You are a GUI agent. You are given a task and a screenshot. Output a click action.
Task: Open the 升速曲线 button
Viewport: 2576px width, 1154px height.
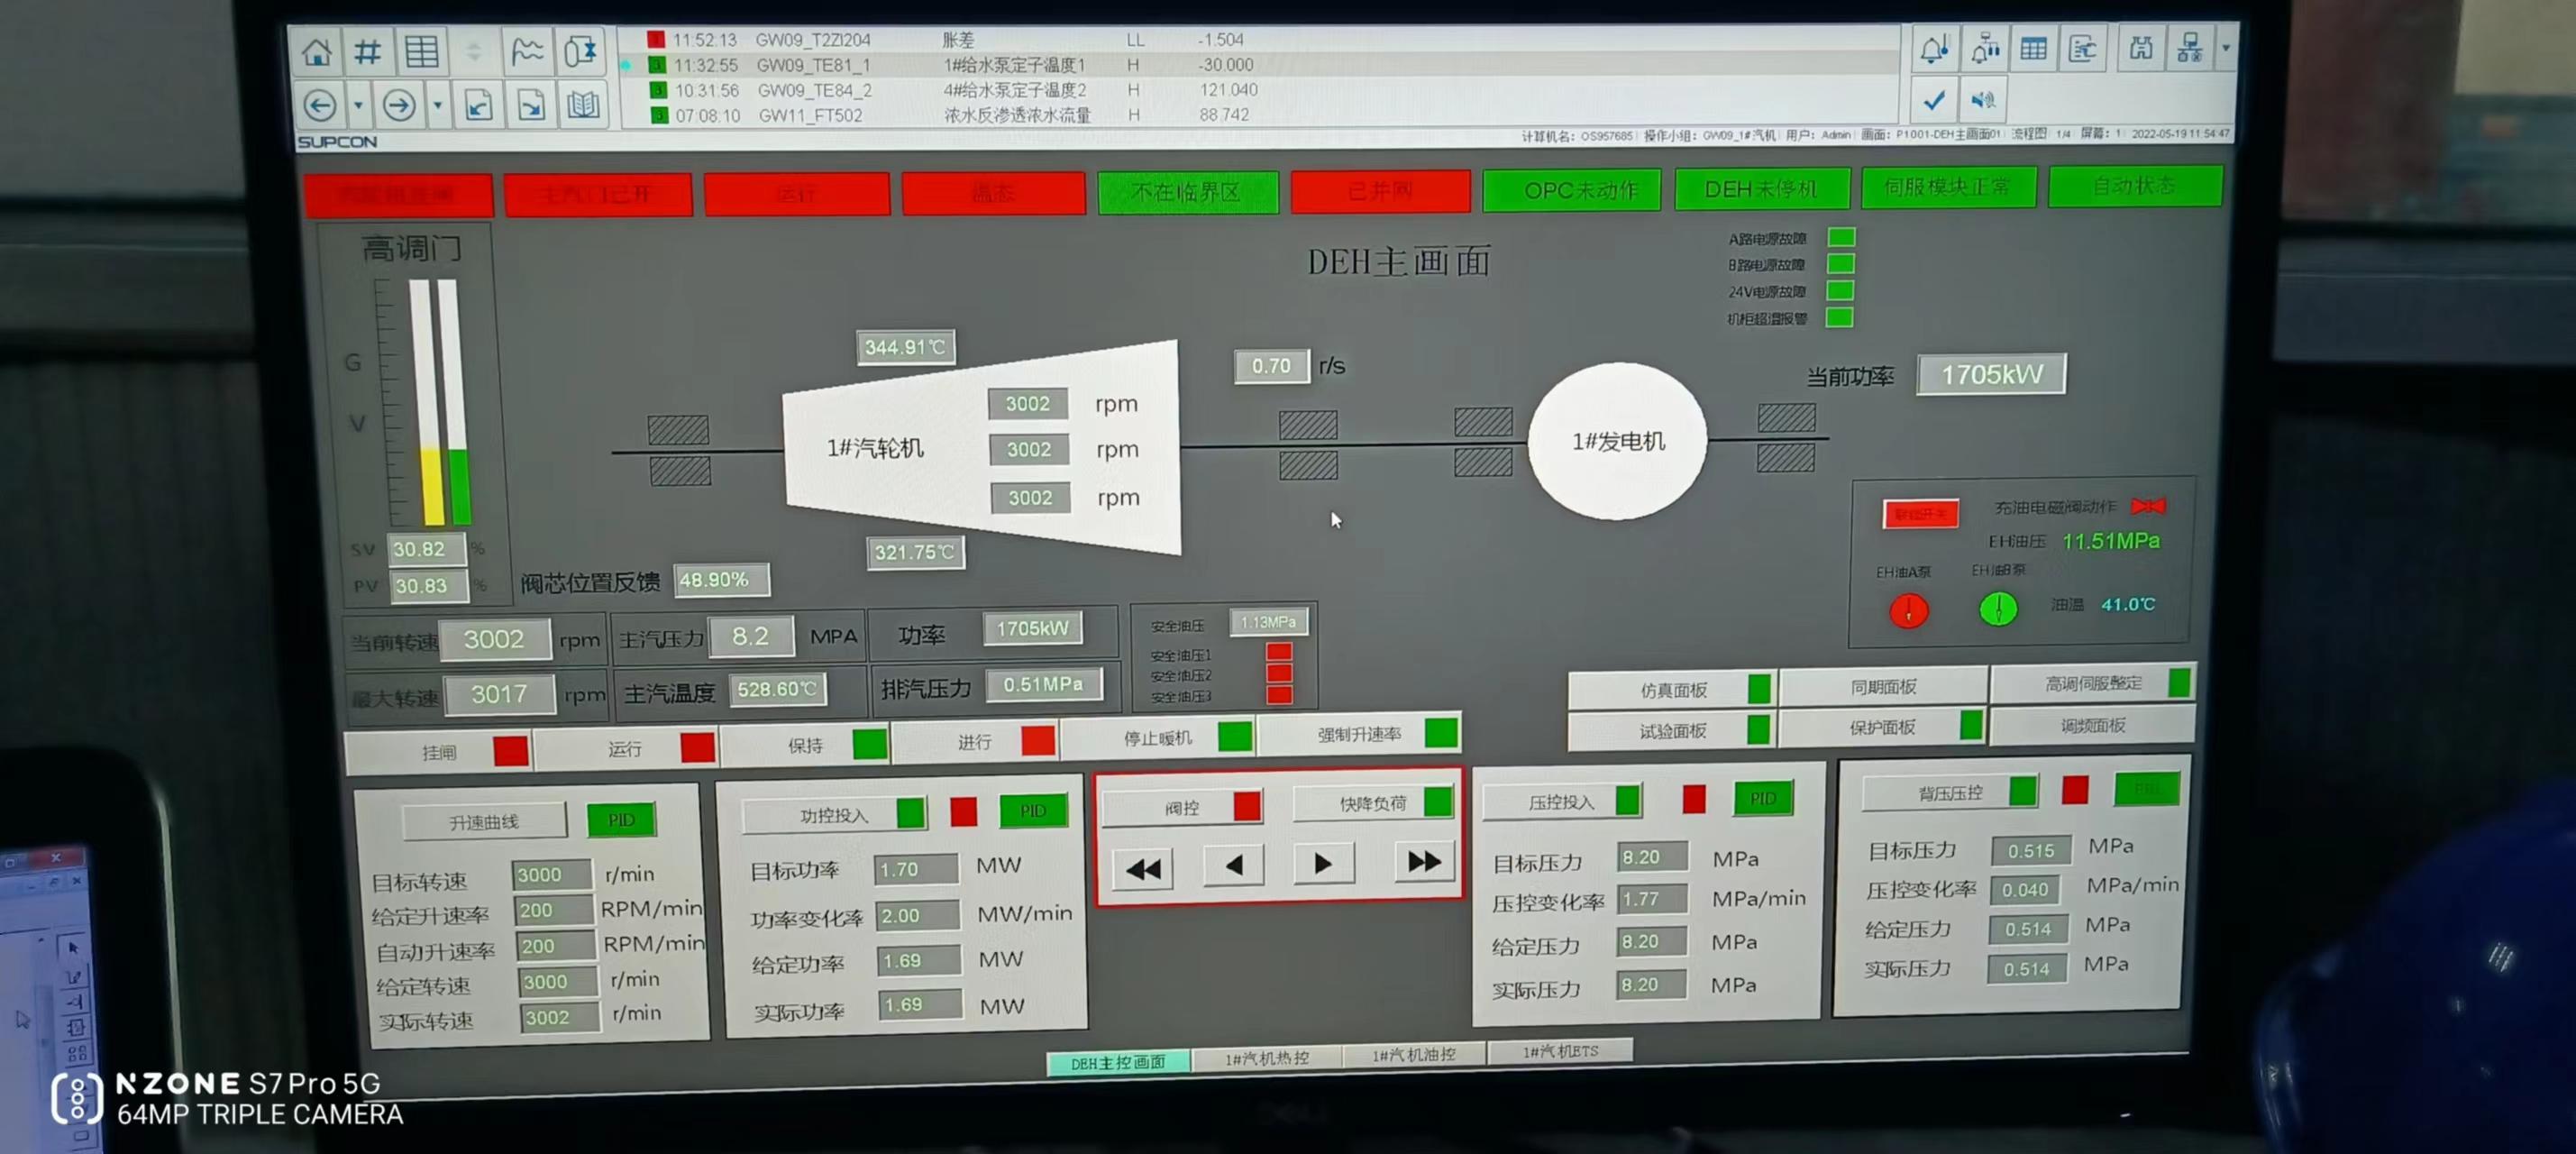pyautogui.click(x=484, y=822)
